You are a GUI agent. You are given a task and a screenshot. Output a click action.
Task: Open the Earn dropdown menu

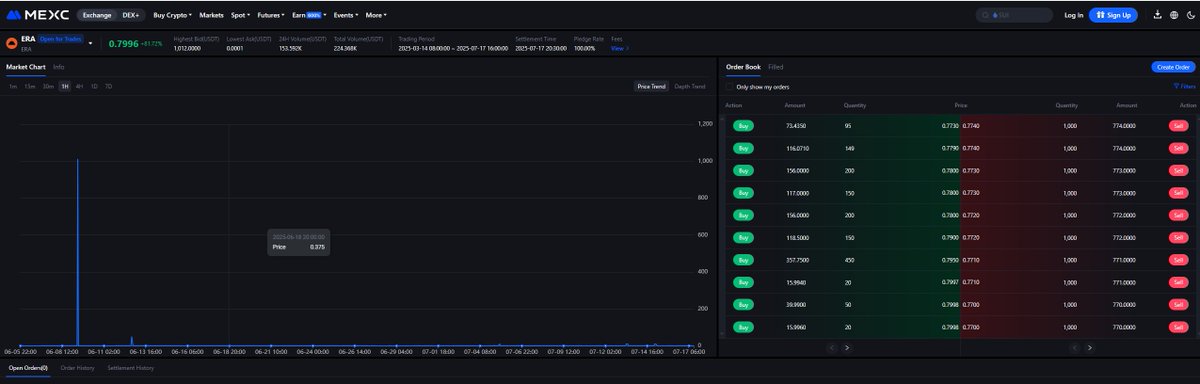tap(309, 15)
